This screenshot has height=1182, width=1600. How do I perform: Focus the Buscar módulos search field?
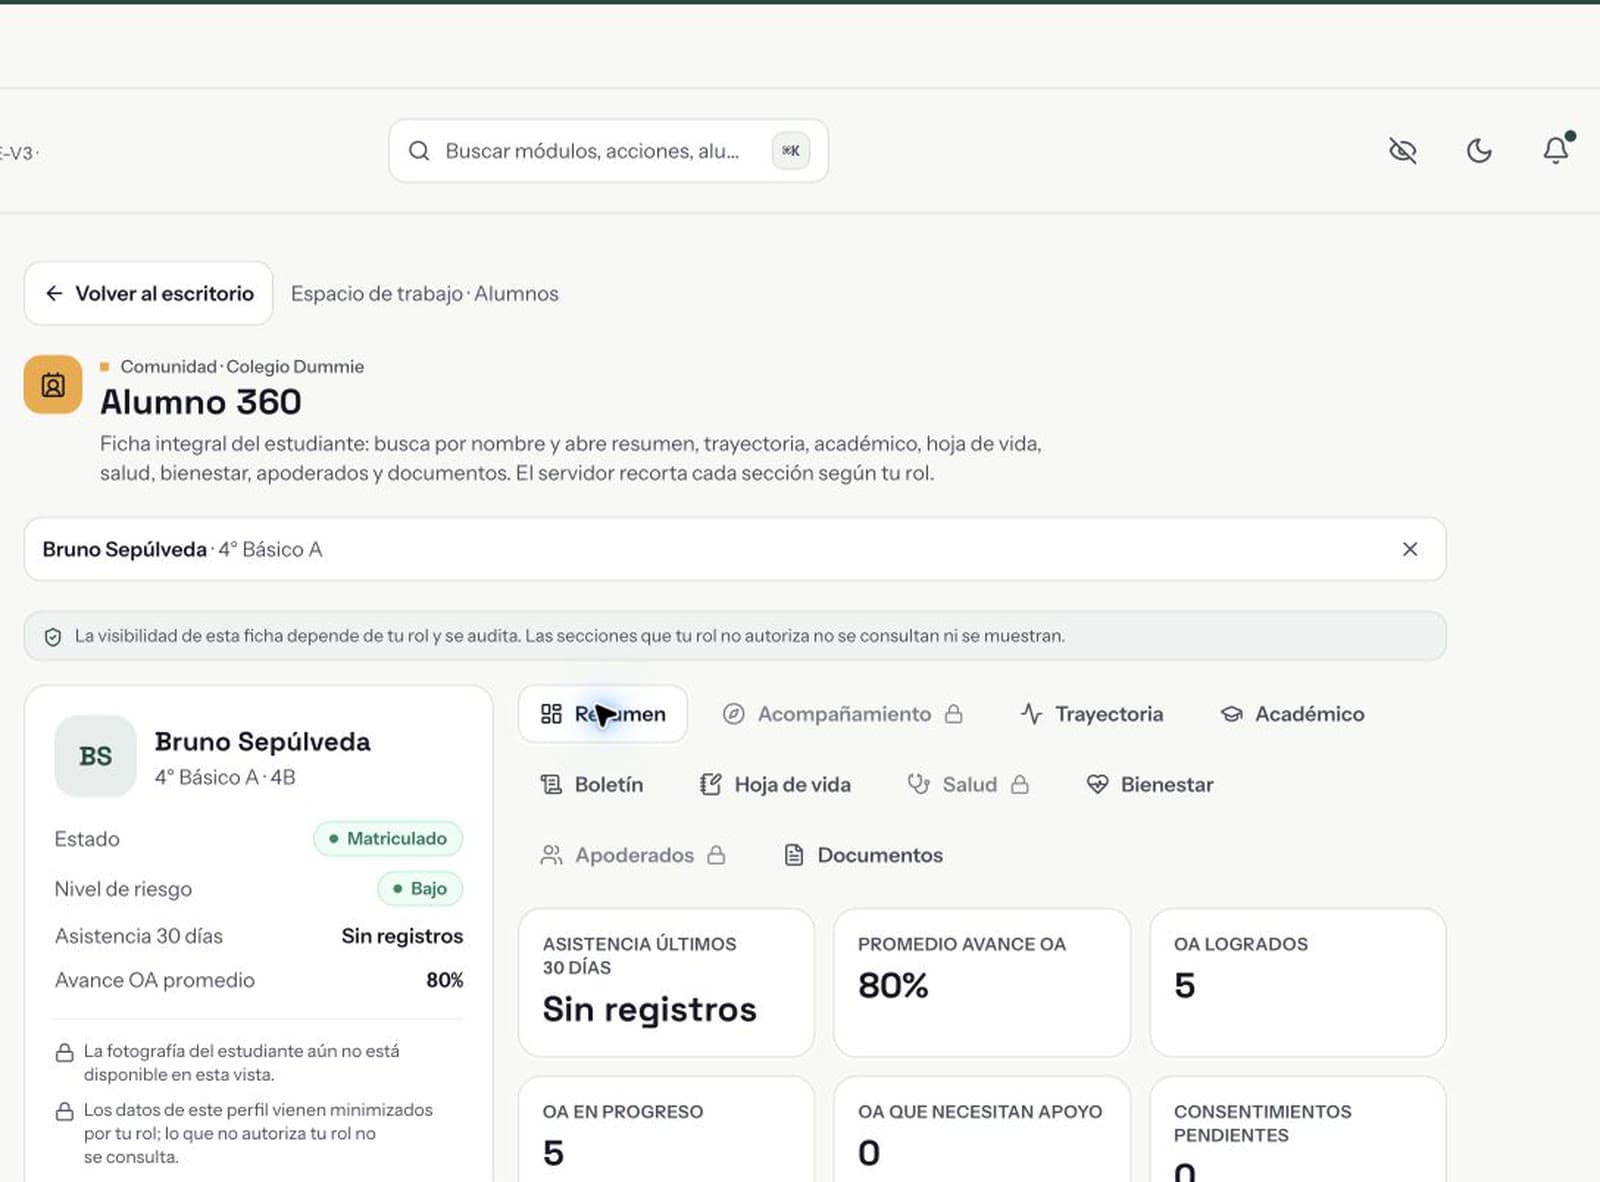608,151
